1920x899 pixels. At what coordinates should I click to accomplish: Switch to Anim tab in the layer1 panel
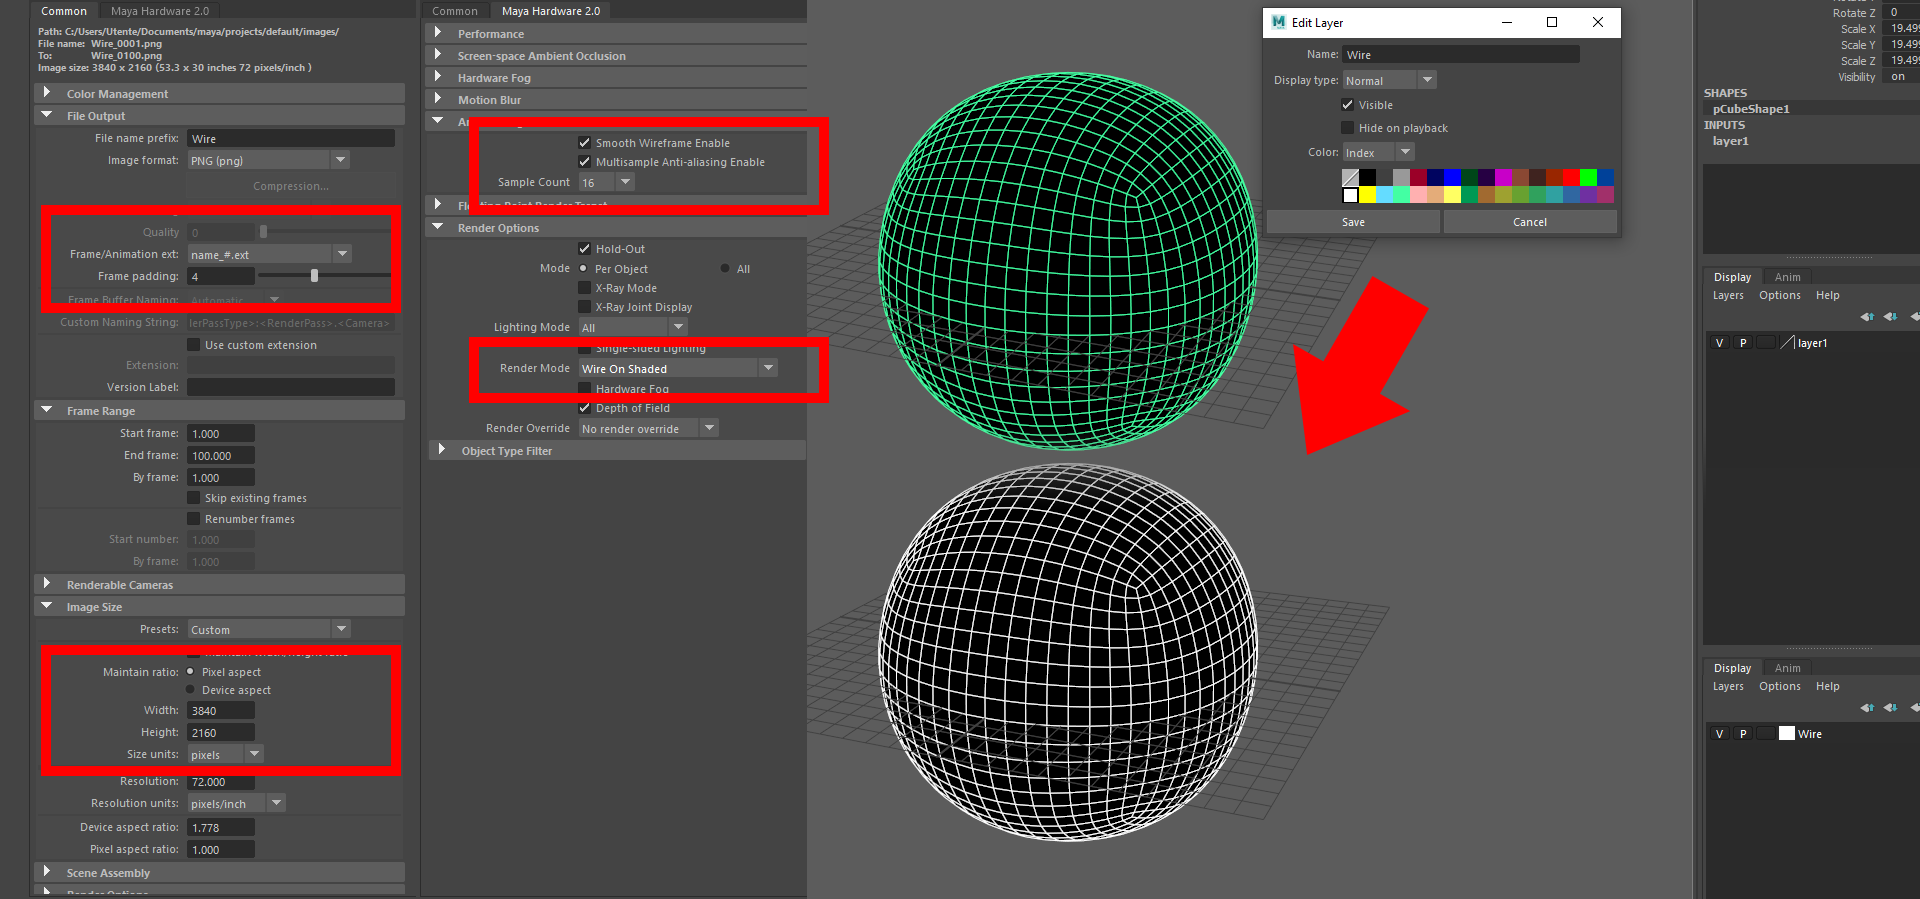[x=1787, y=277]
